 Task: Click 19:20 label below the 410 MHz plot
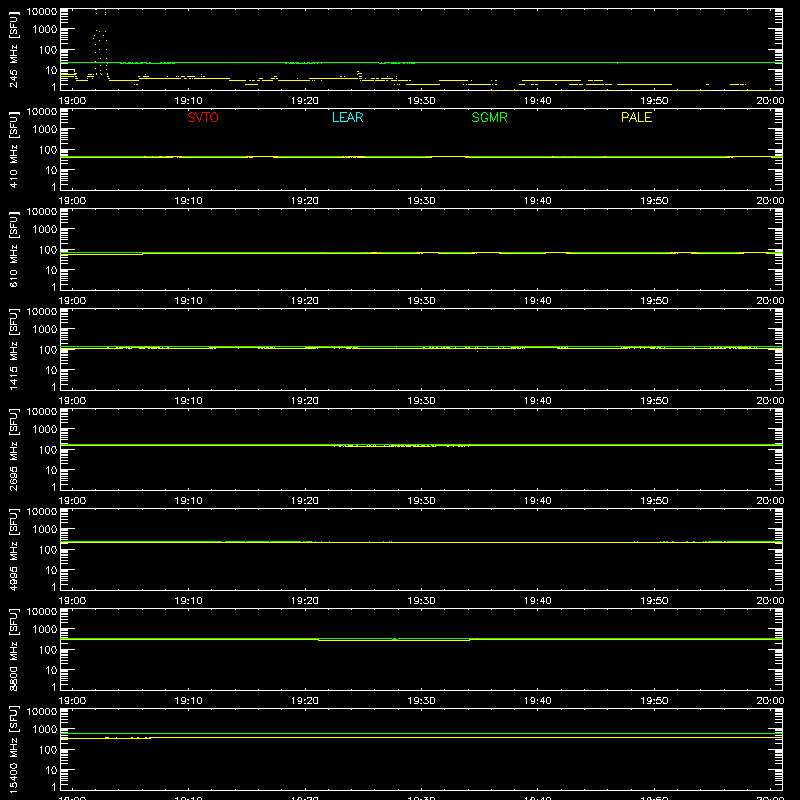305,201
